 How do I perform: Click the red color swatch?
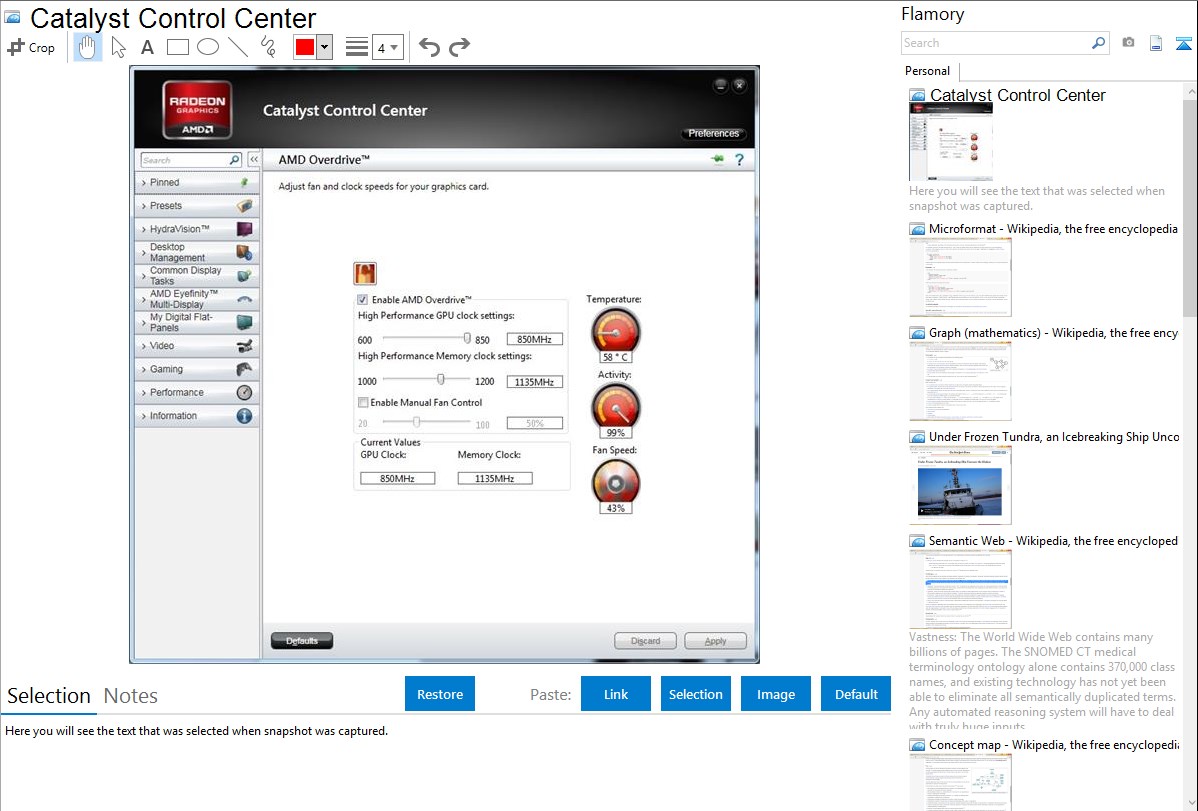point(305,47)
